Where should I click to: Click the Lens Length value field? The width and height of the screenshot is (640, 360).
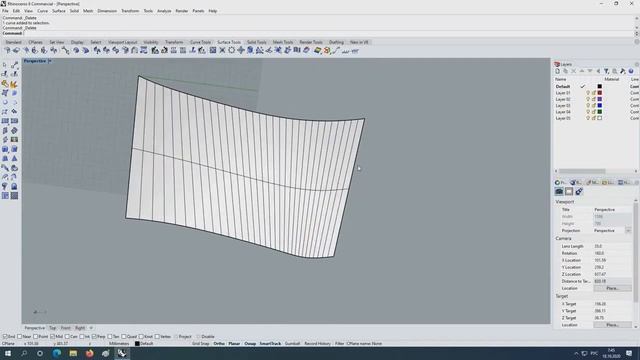(x=612, y=246)
